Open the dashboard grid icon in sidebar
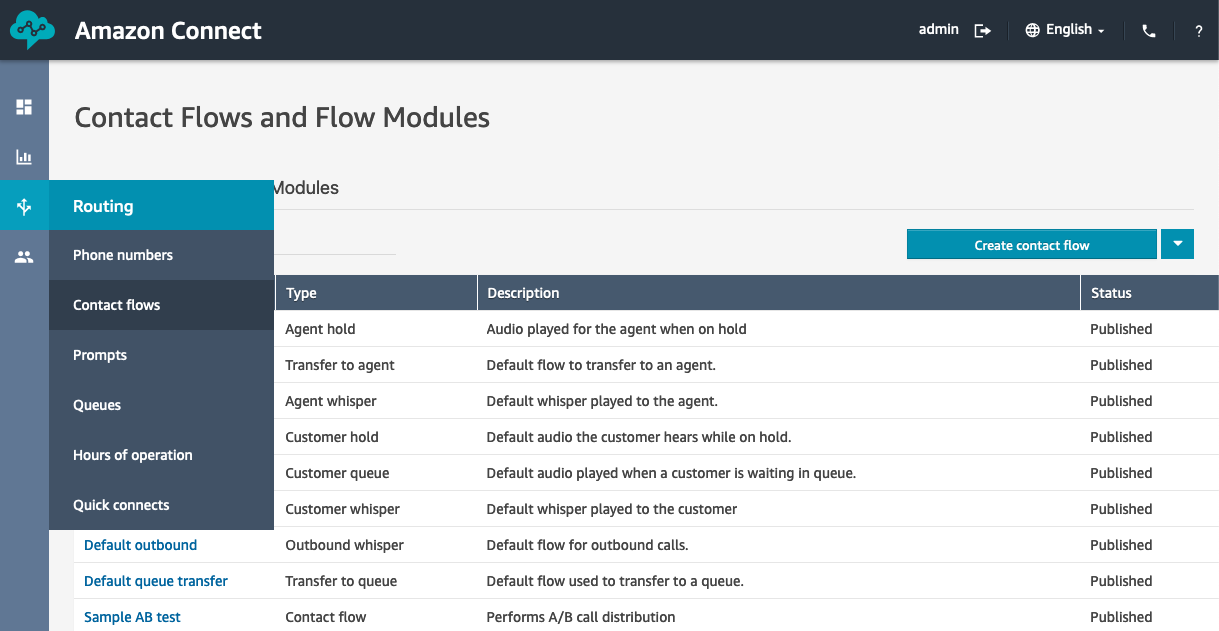 [24, 107]
